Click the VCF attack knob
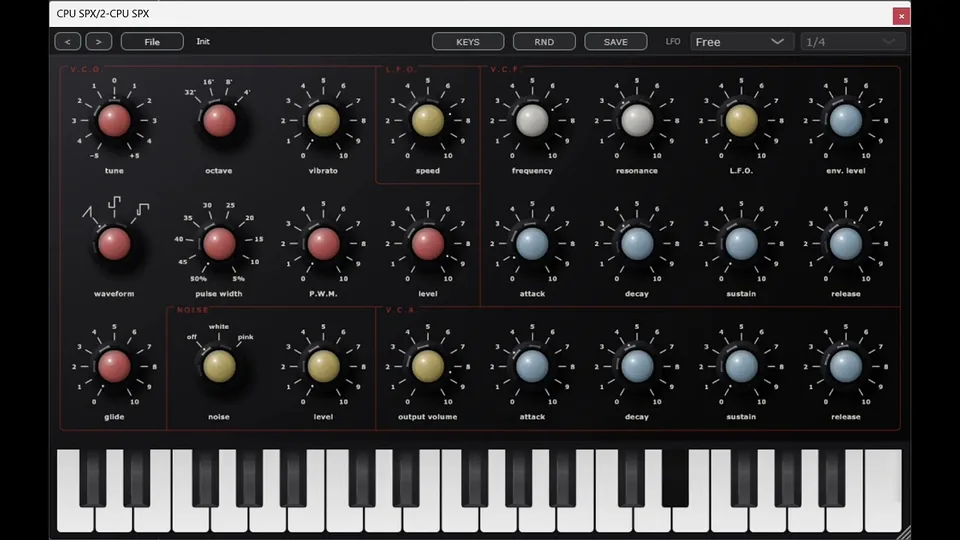Image resolution: width=960 pixels, height=540 pixels. coord(532,243)
